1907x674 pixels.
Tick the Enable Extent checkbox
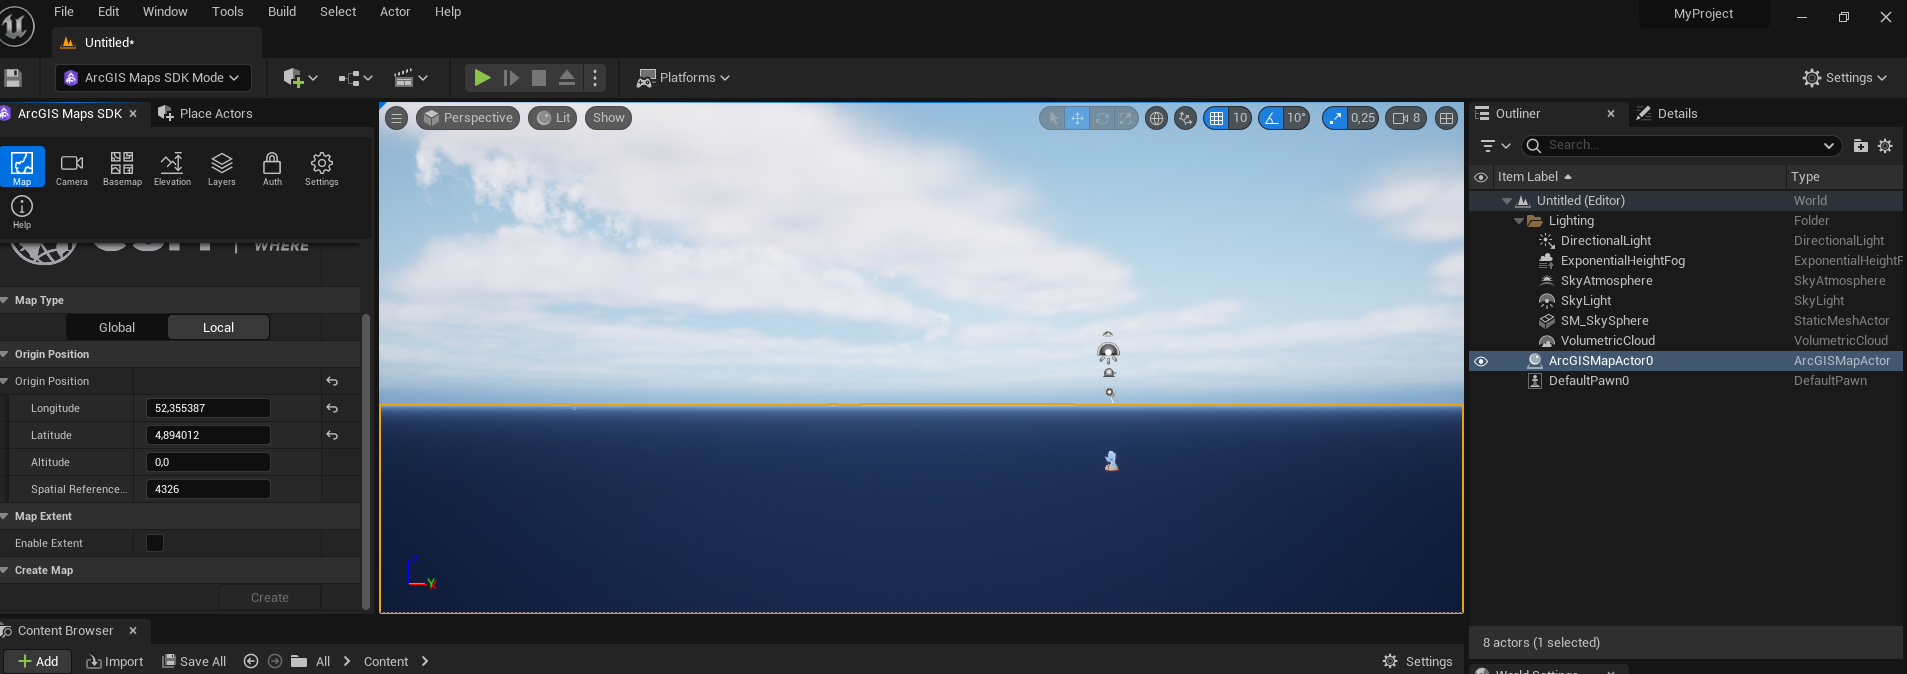click(155, 543)
